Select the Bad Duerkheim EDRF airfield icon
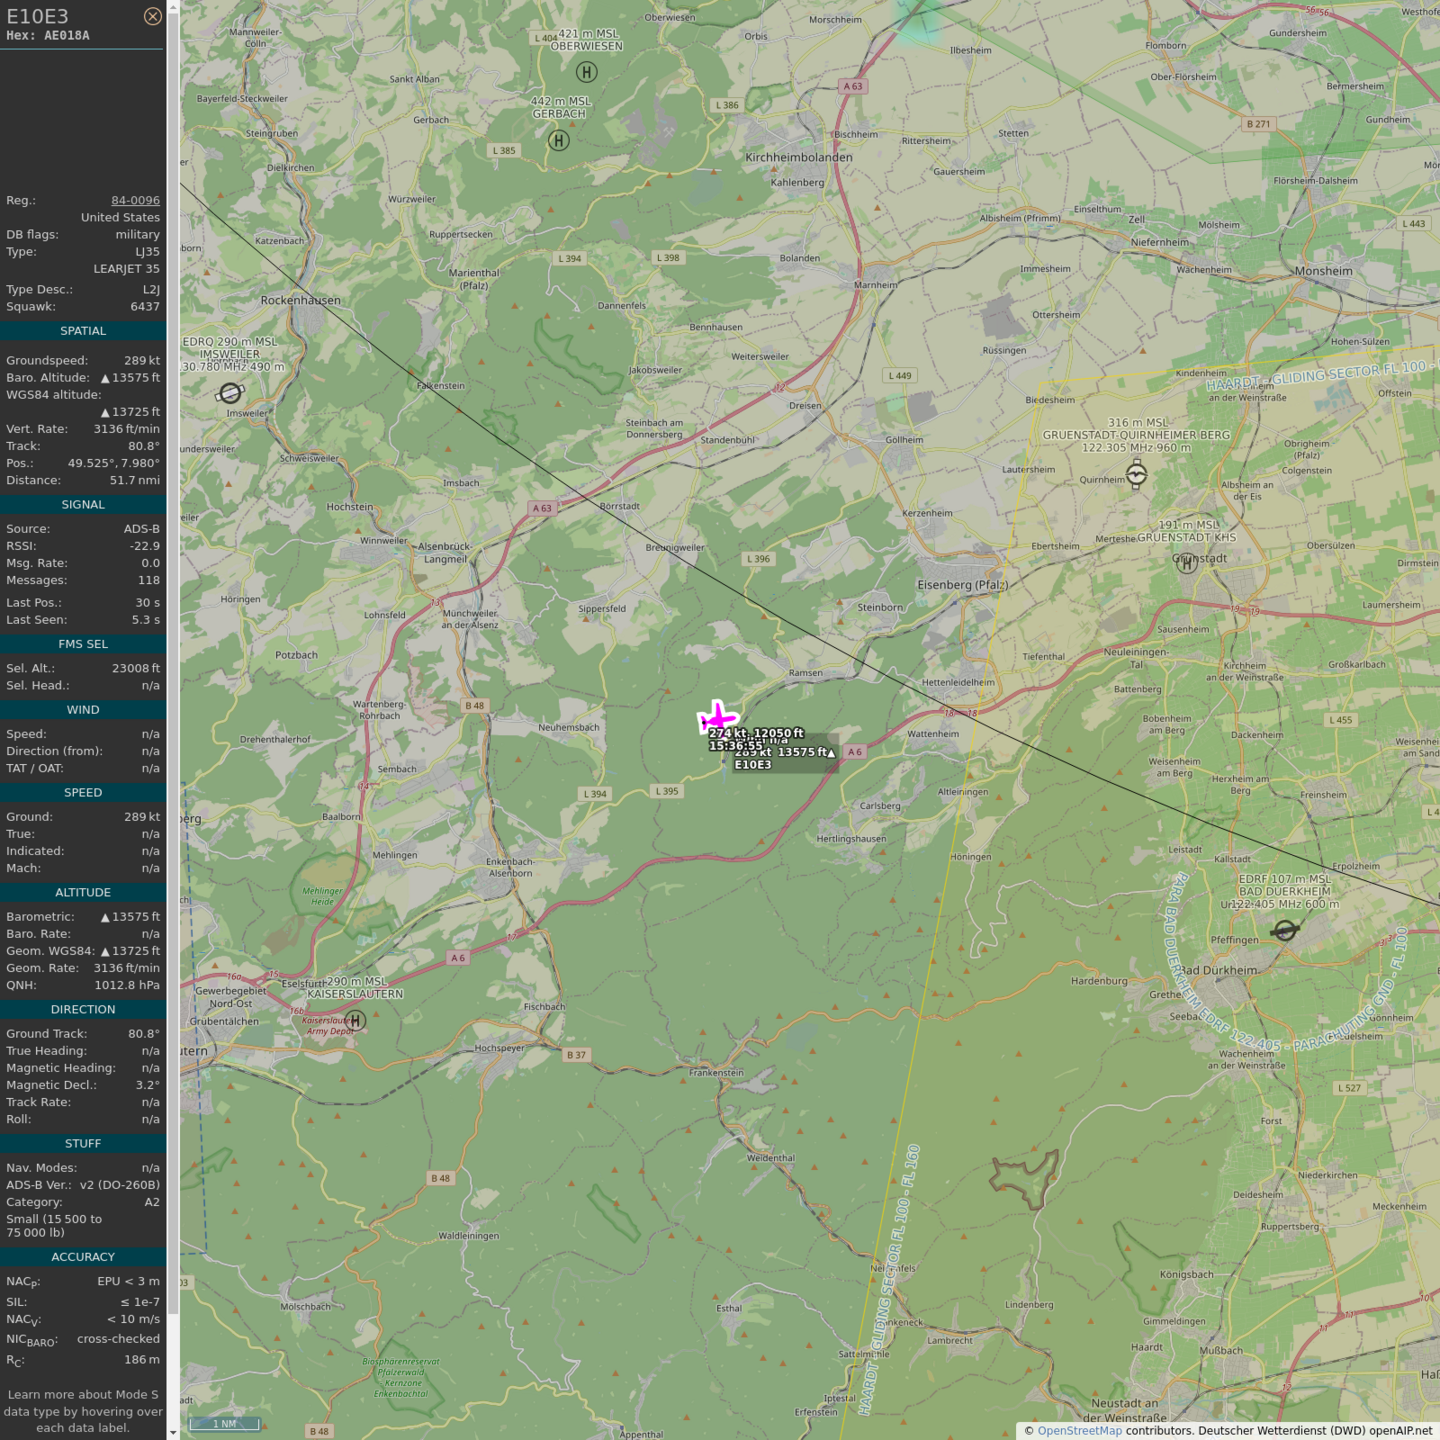This screenshot has width=1440, height=1440. tap(1285, 931)
